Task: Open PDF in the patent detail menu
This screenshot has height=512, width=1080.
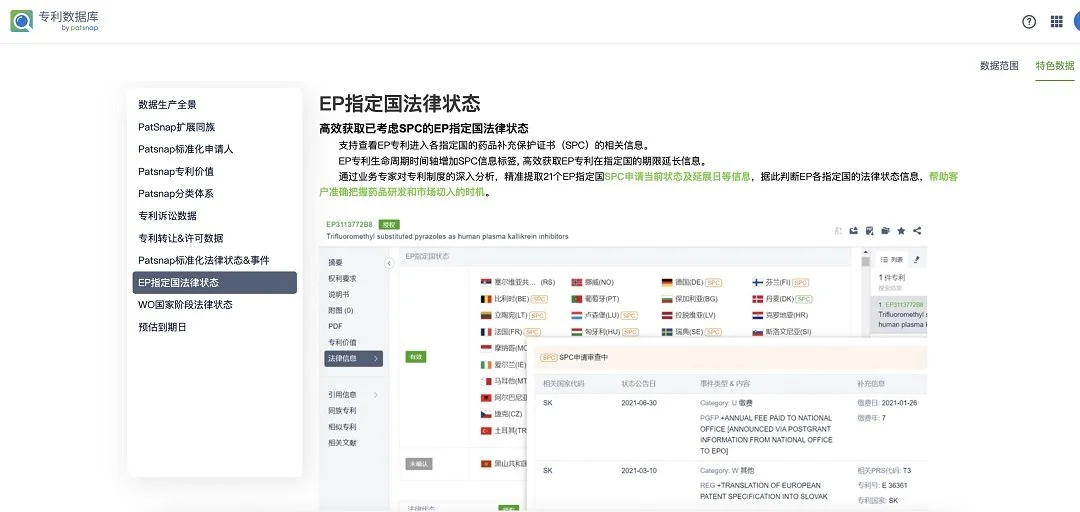Action: 335,326
